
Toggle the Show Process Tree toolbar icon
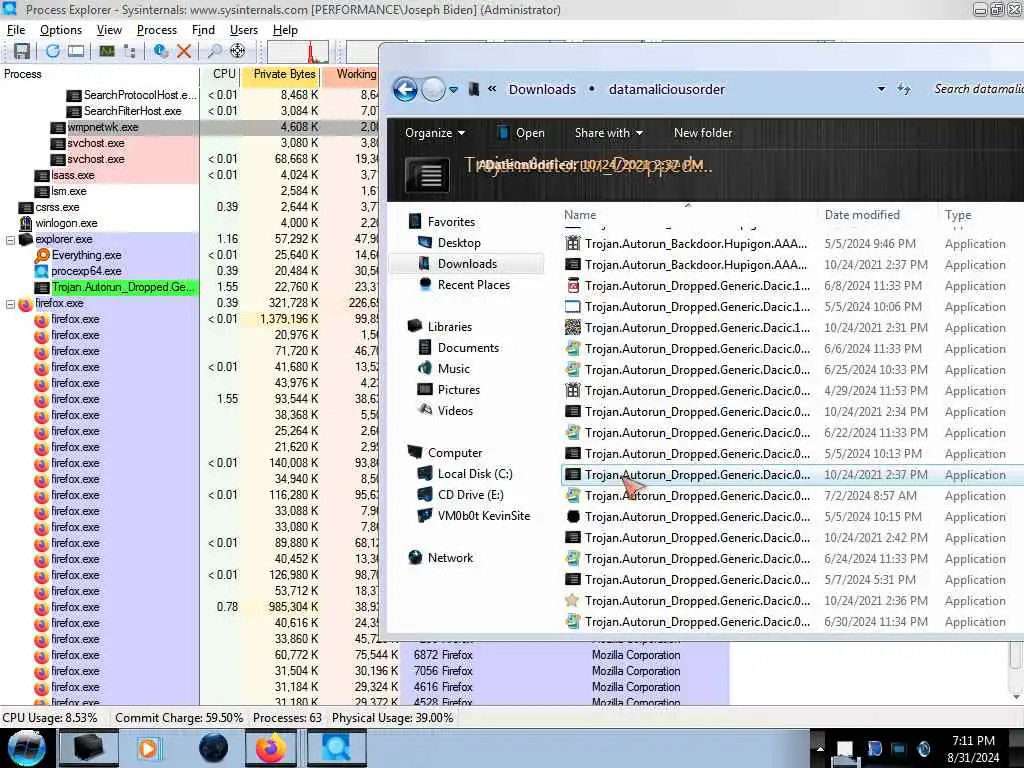130,51
